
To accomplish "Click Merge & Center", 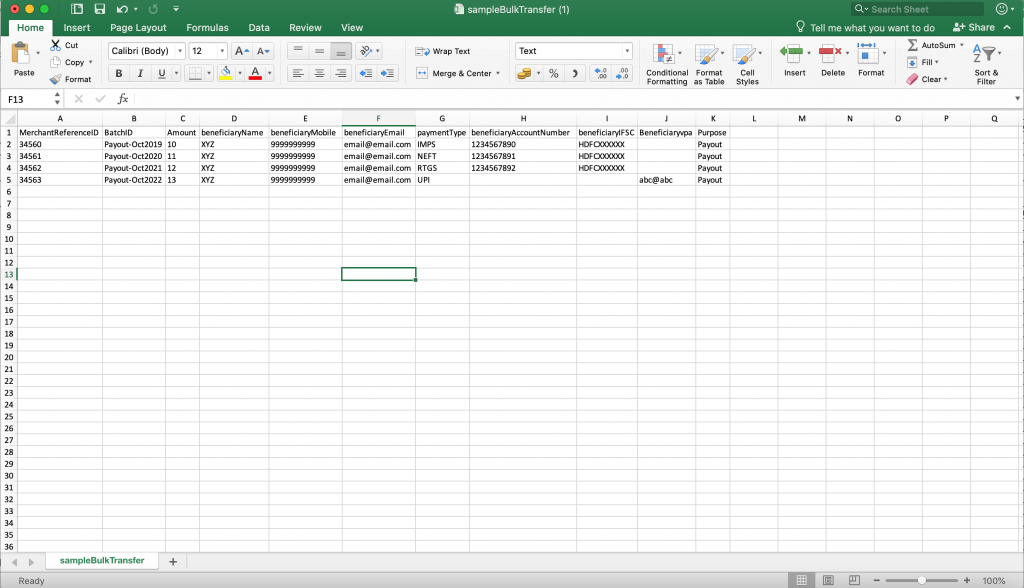I will click(x=454, y=73).
